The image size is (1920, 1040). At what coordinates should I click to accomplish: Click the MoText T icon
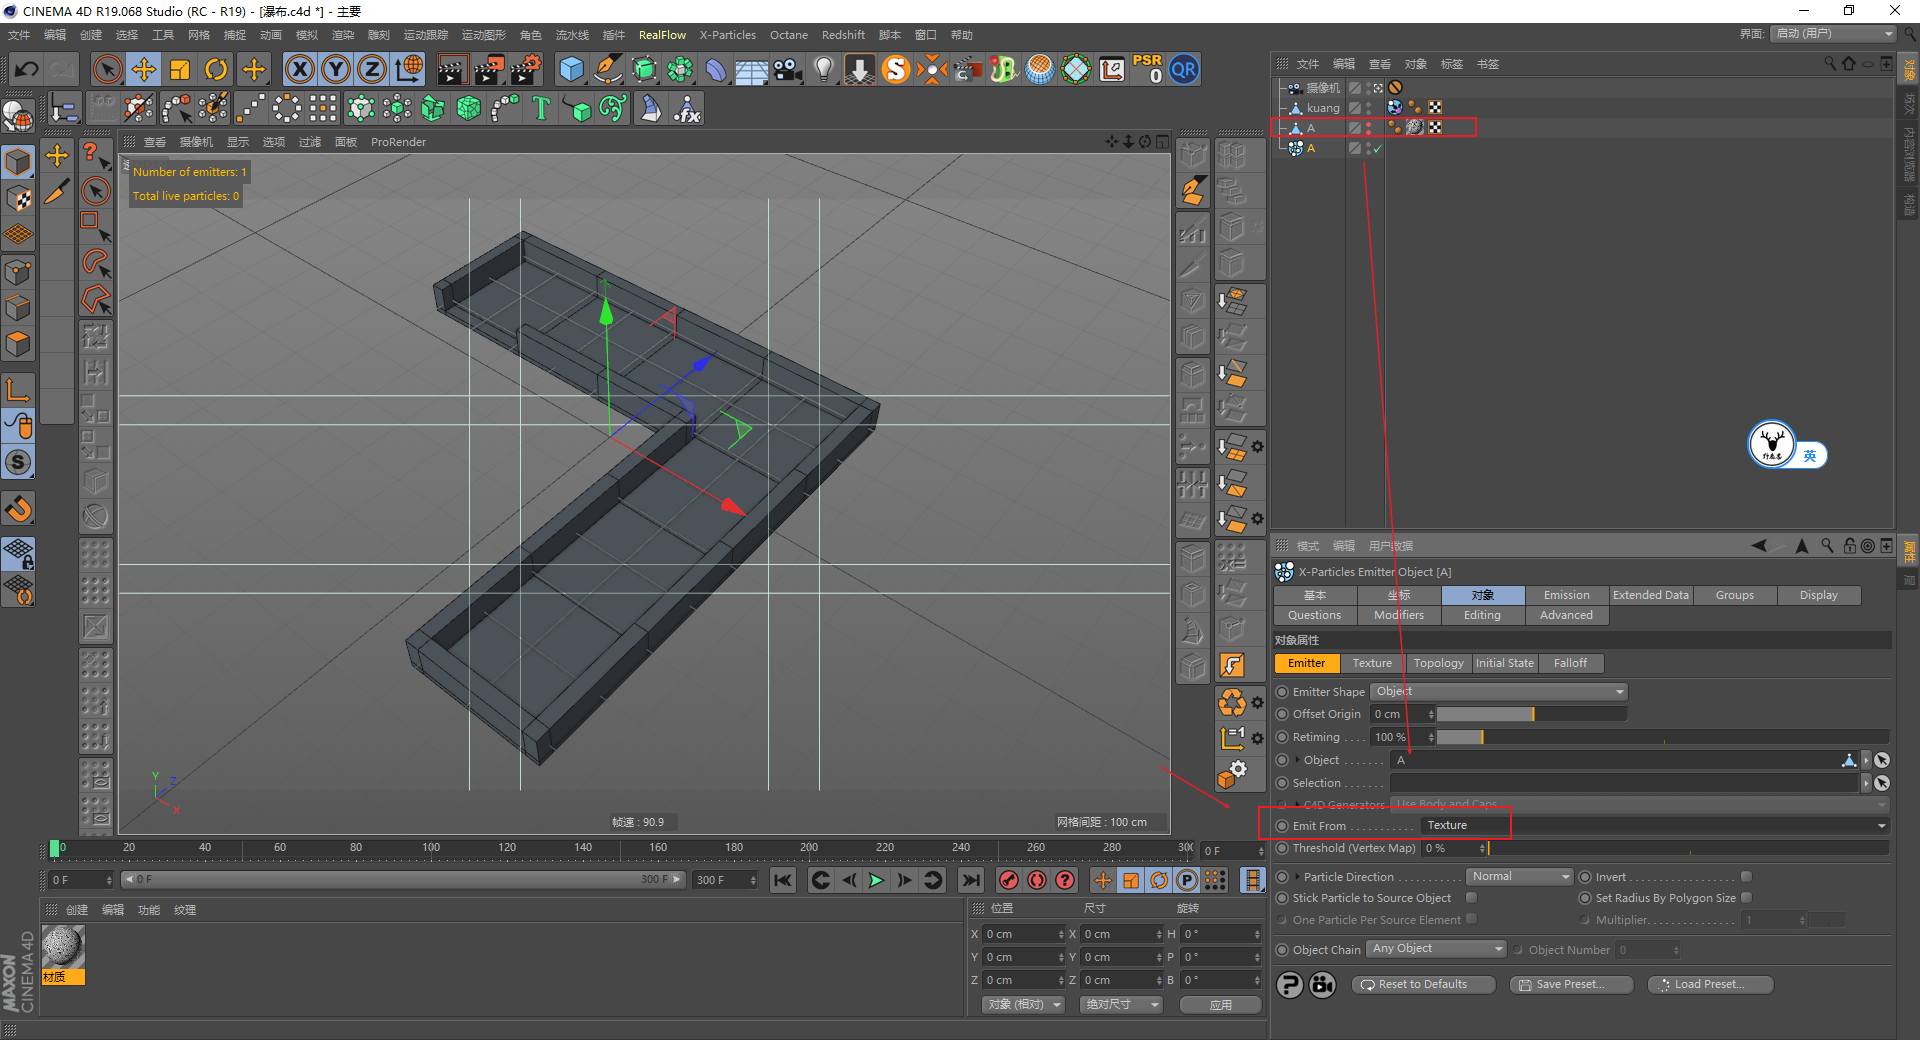(x=541, y=108)
